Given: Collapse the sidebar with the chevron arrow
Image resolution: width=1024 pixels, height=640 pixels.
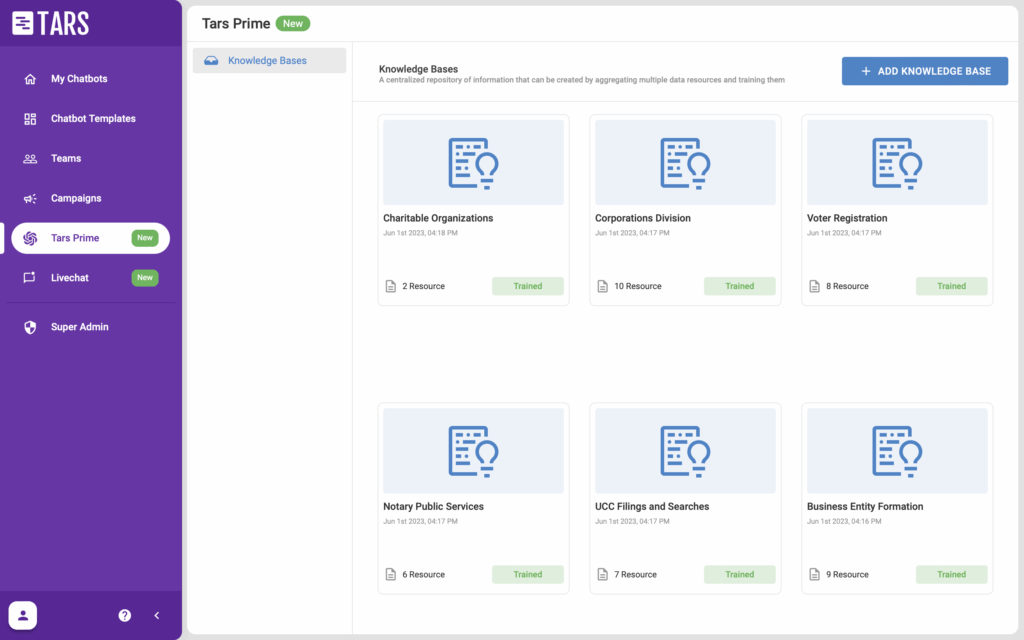Looking at the screenshot, I should (157, 615).
